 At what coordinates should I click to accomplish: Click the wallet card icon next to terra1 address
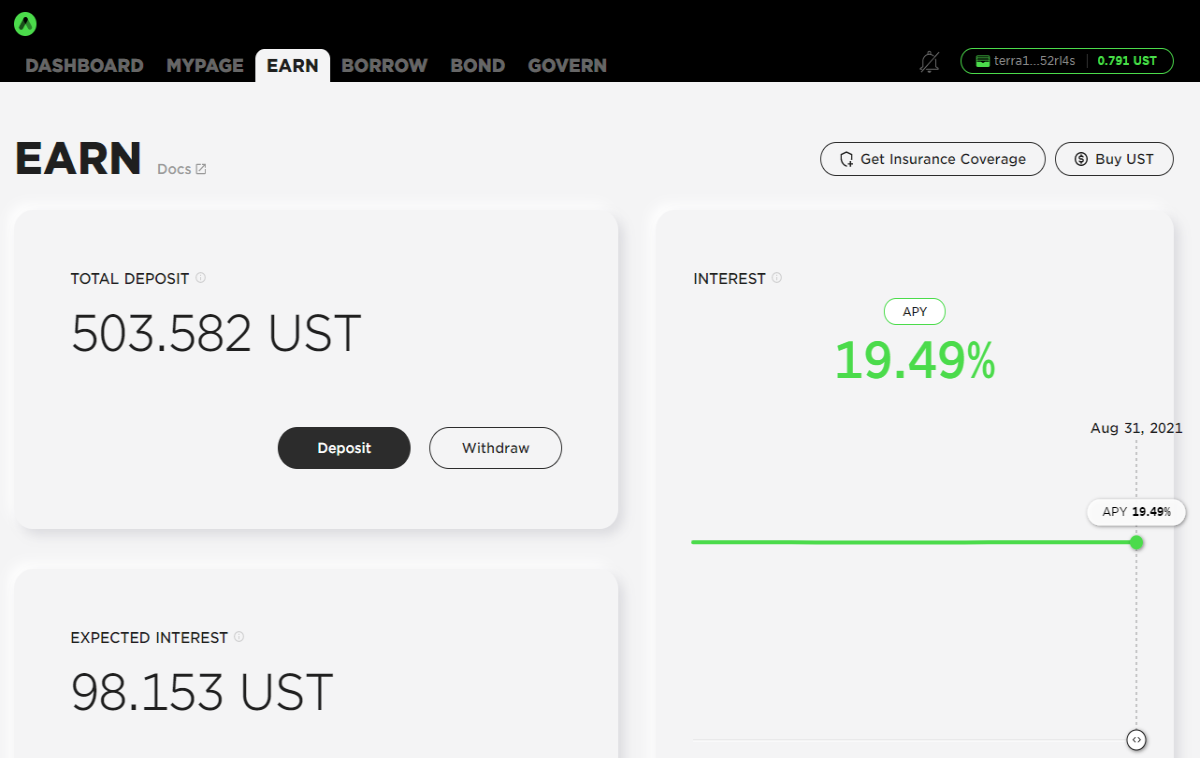click(983, 61)
